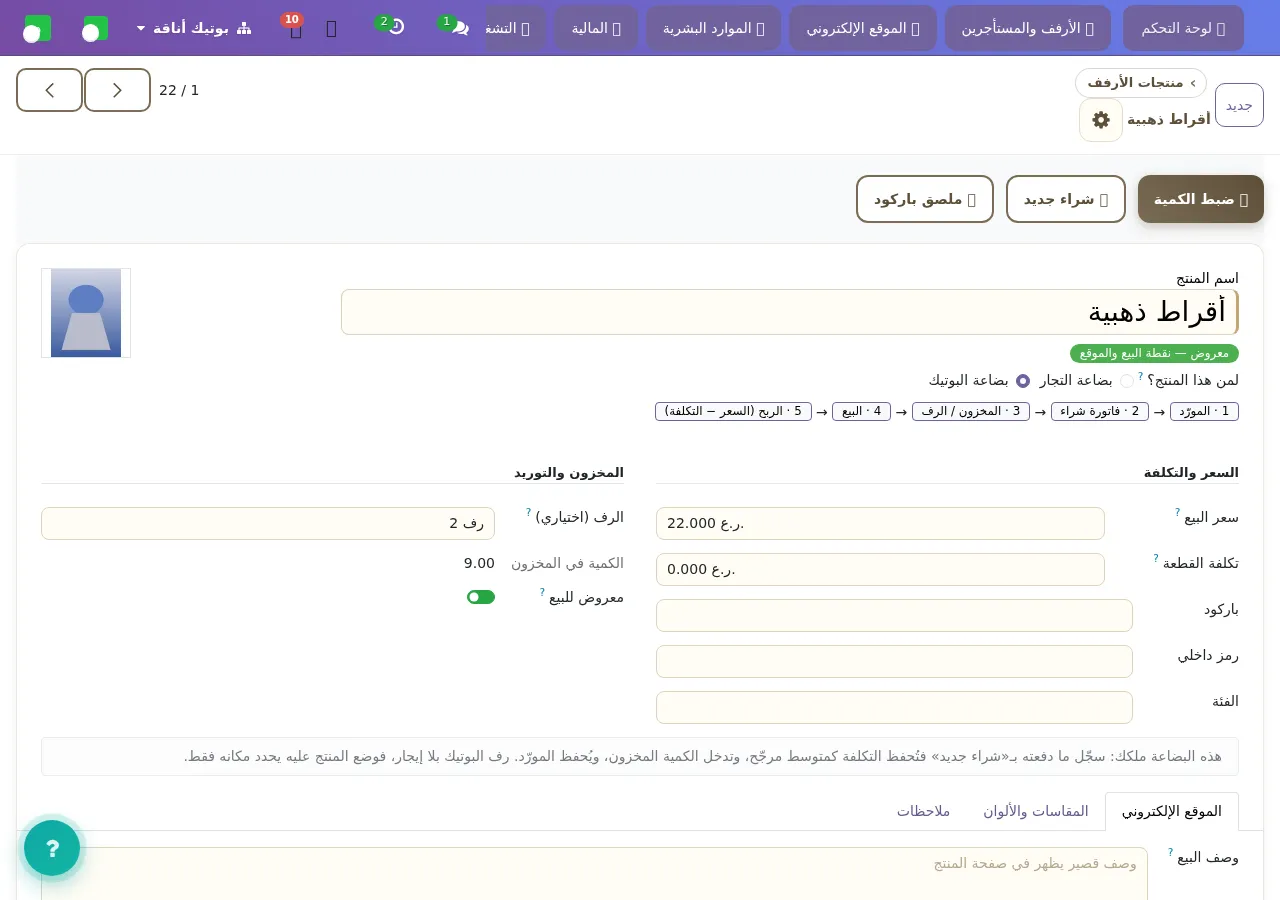Show help tooltip next to وصف البيع
The height and width of the screenshot is (900, 1280).
(1171, 852)
